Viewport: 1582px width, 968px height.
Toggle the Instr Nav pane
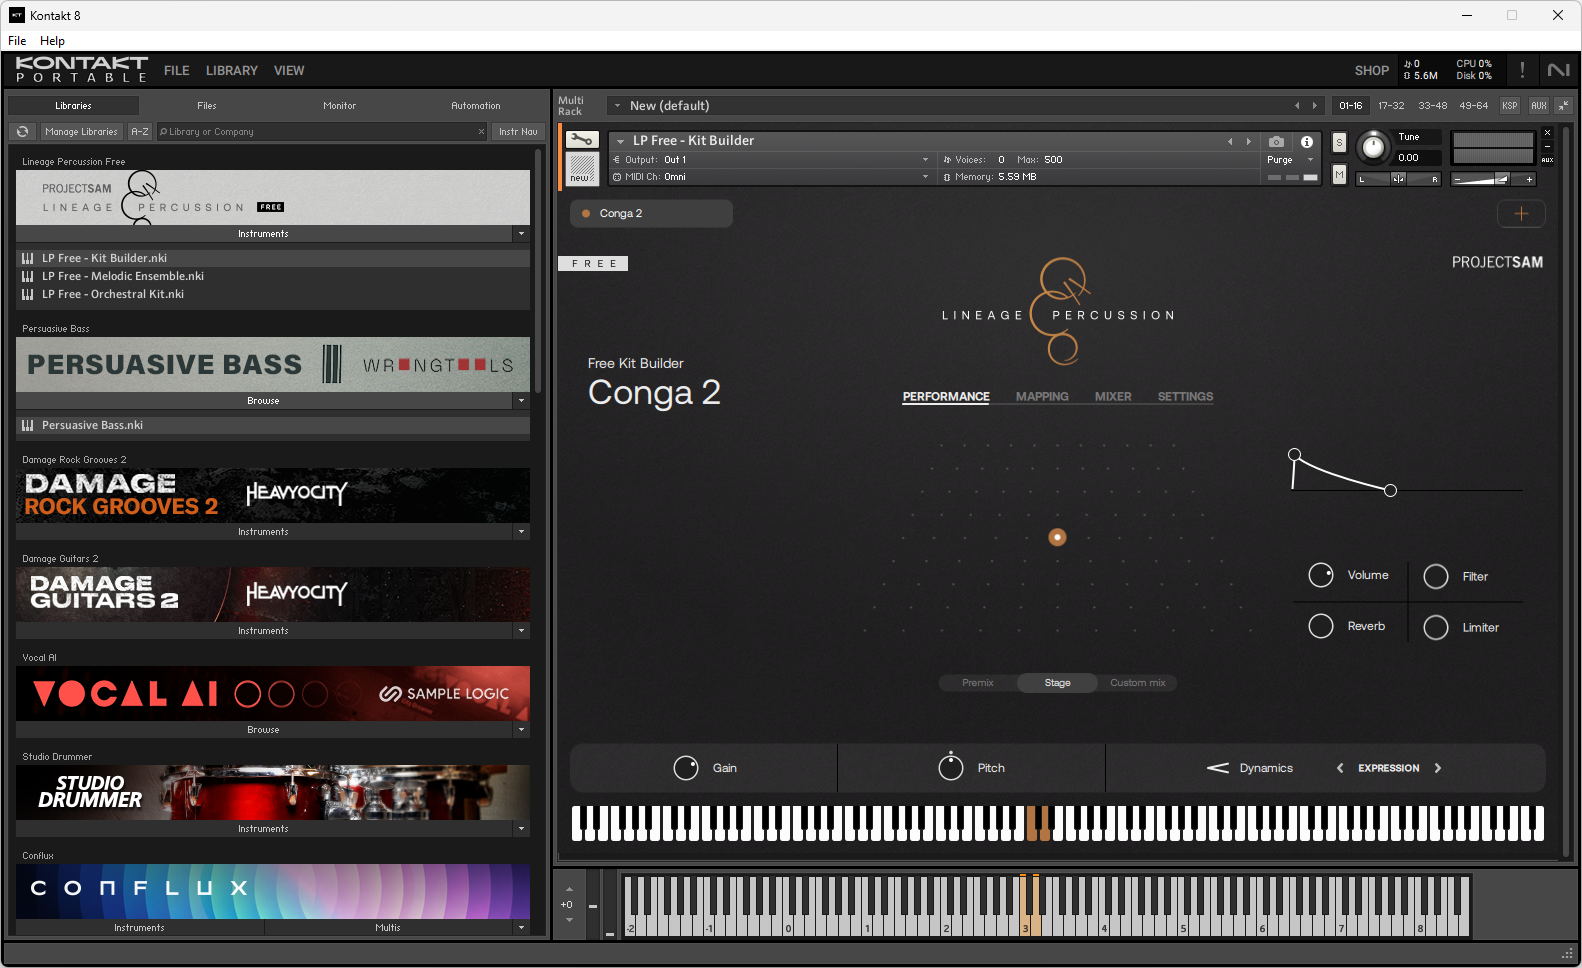[518, 131]
